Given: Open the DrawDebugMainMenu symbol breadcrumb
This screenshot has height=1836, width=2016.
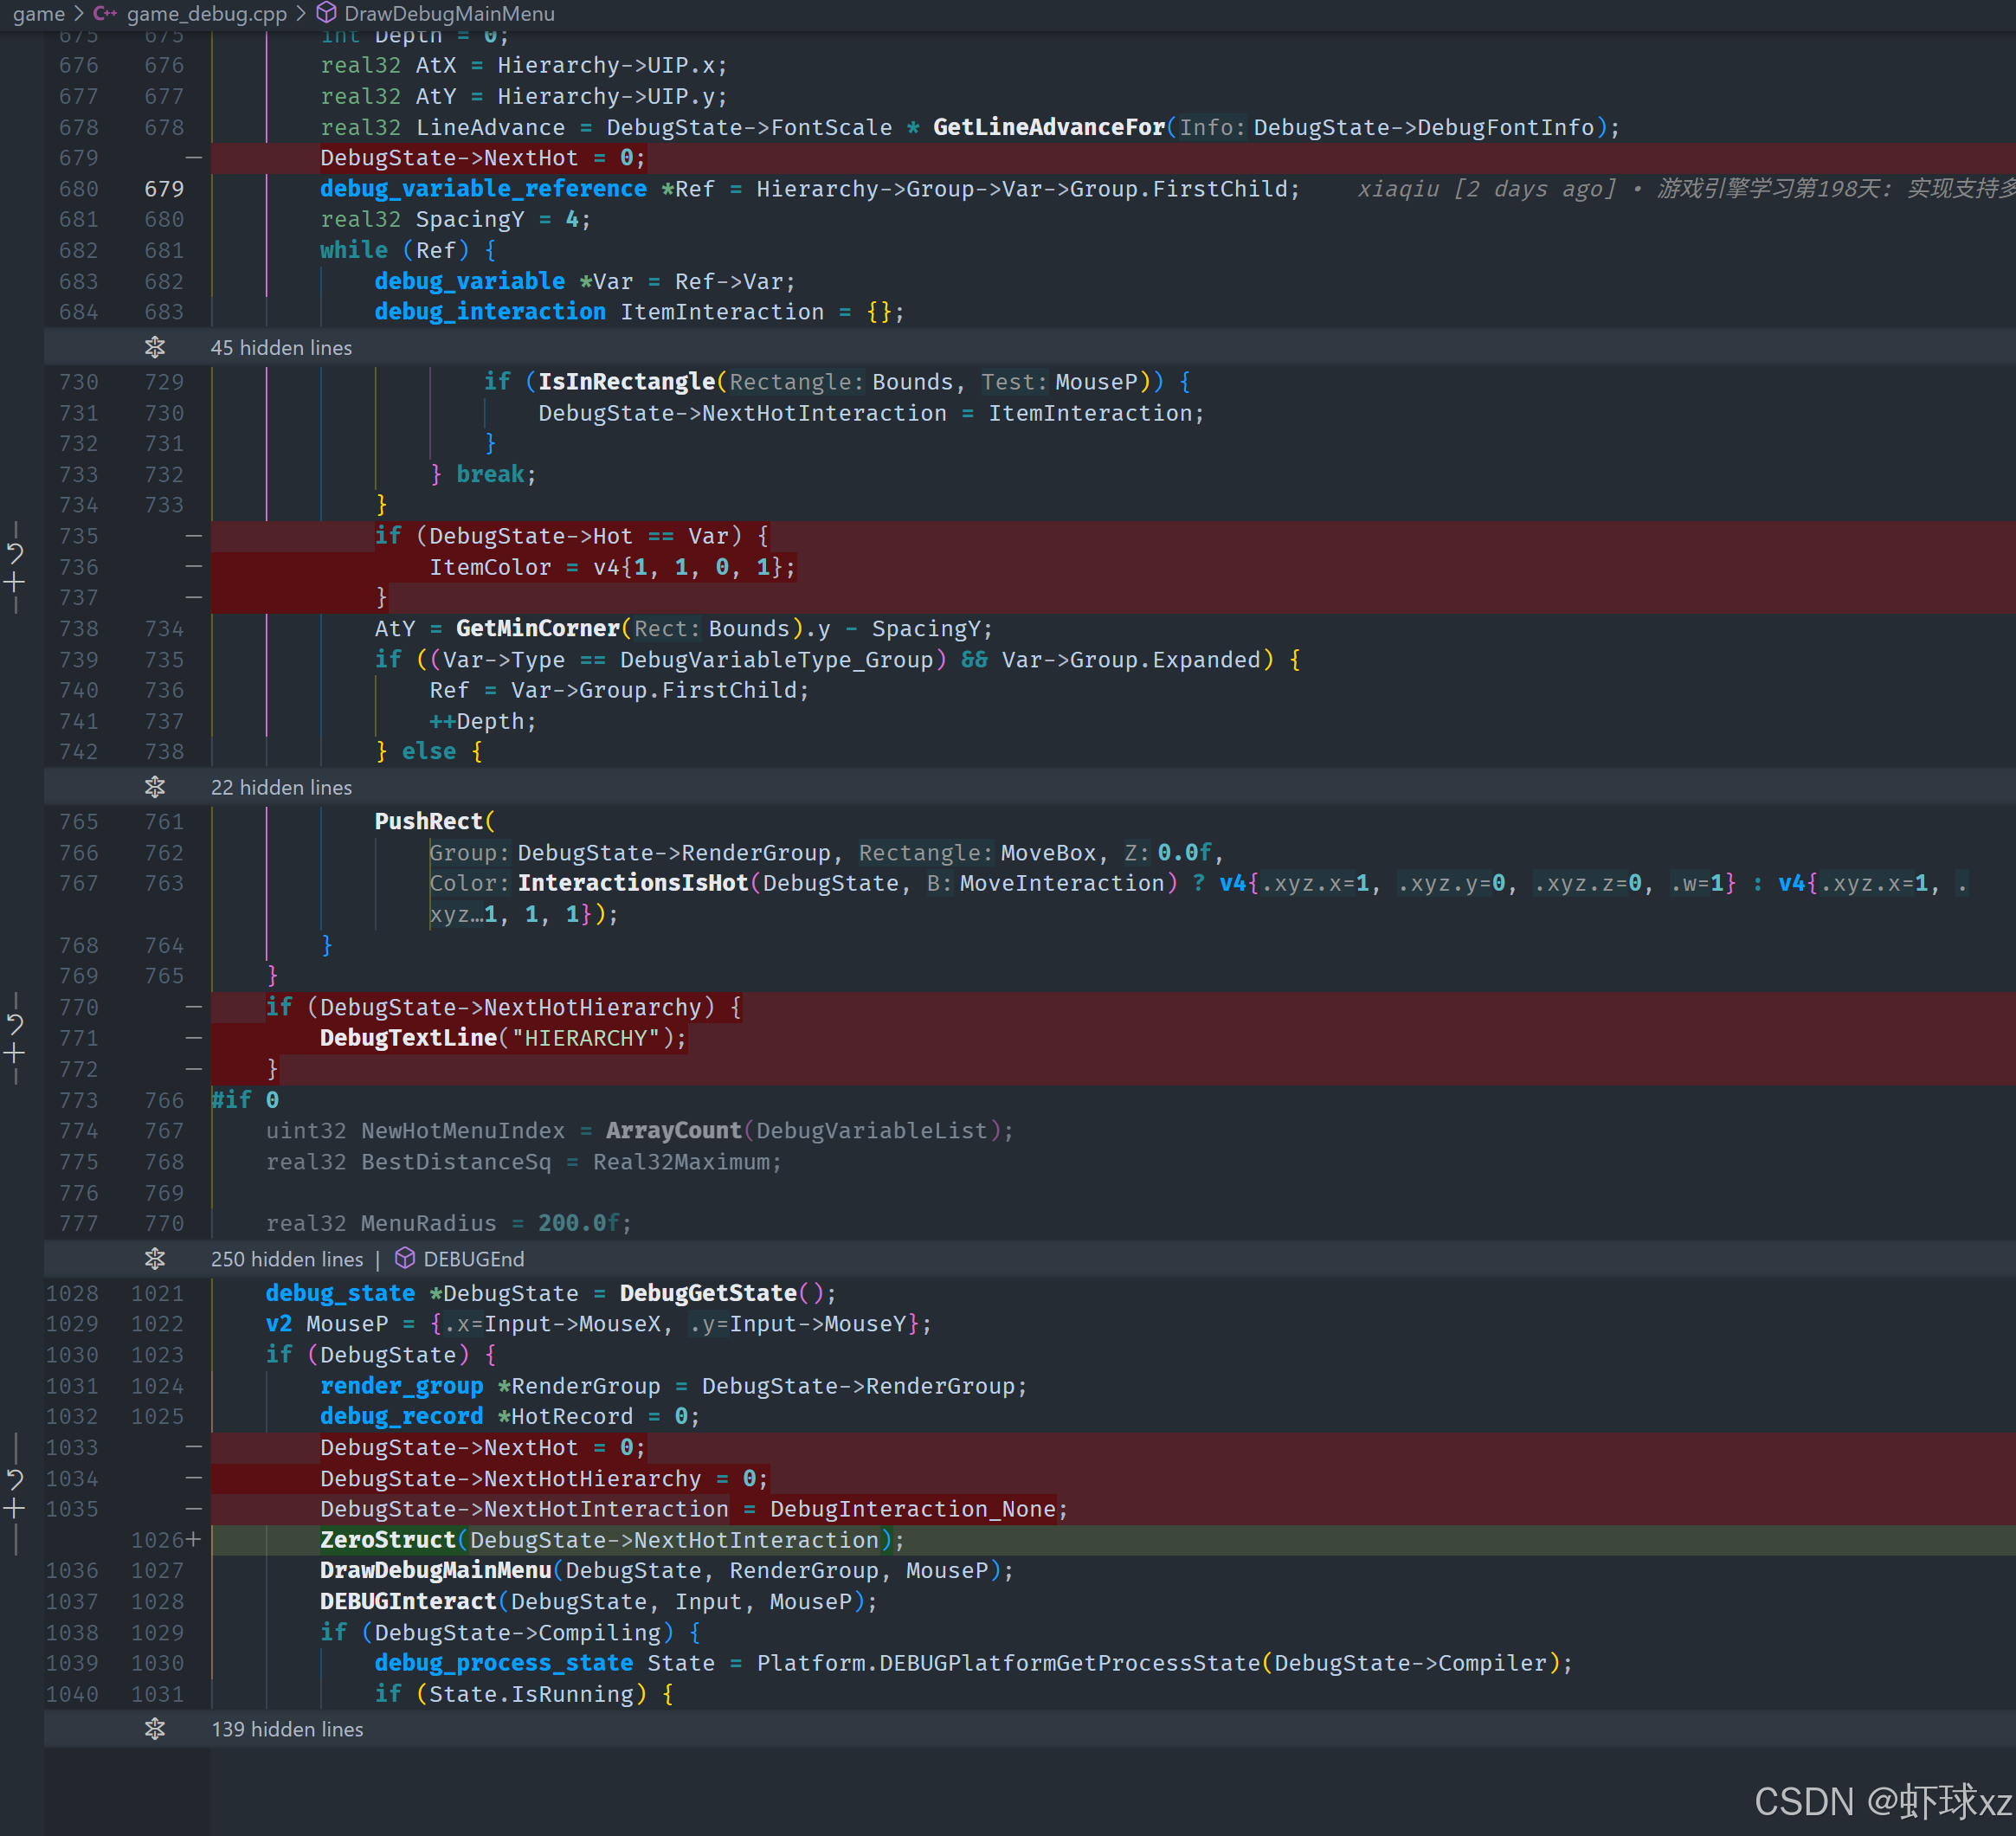Looking at the screenshot, I should [448, 13].
